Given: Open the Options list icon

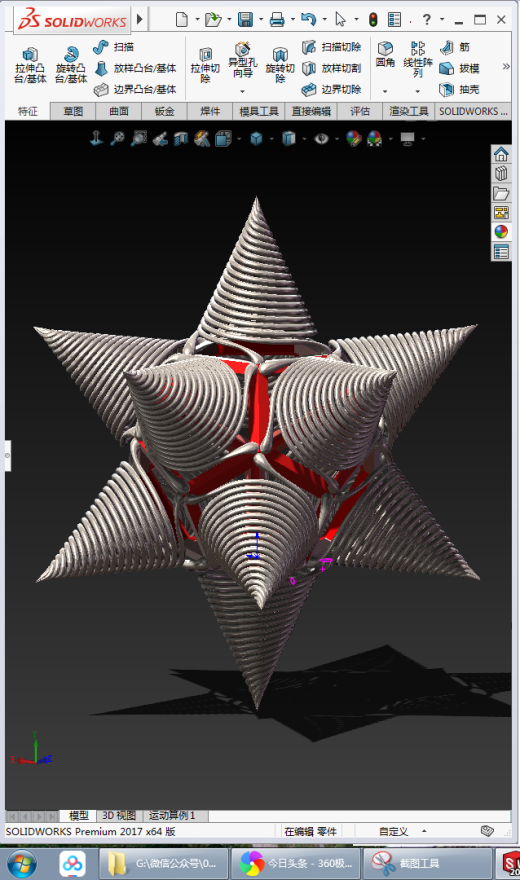Looking at the screenshot, I should (x=395, y=20).
